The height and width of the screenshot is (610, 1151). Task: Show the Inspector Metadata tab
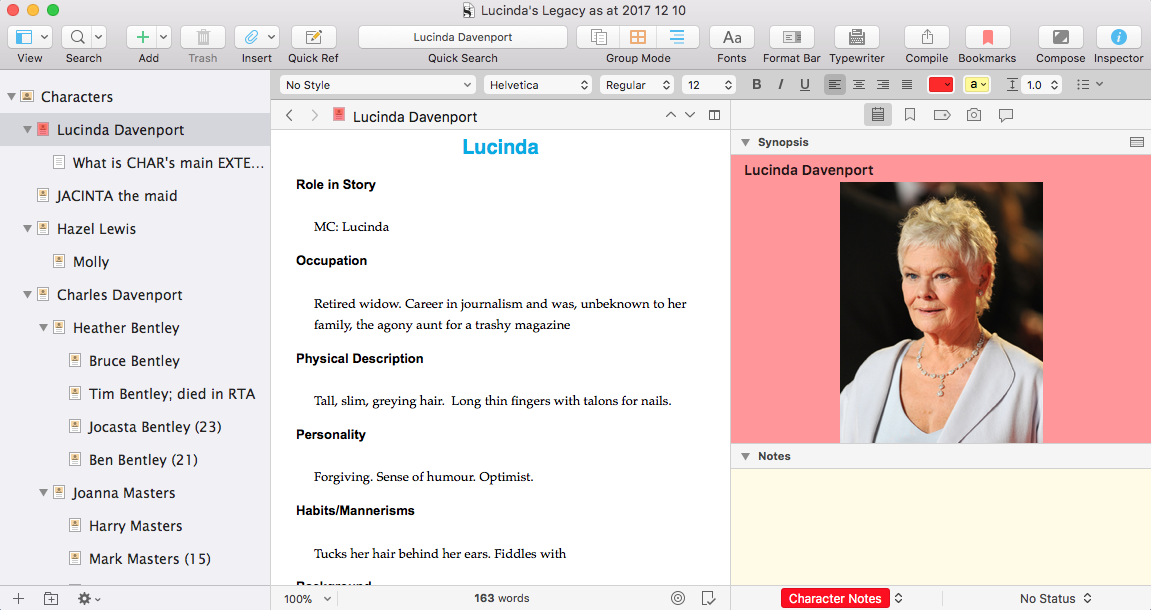coord(942,115)
